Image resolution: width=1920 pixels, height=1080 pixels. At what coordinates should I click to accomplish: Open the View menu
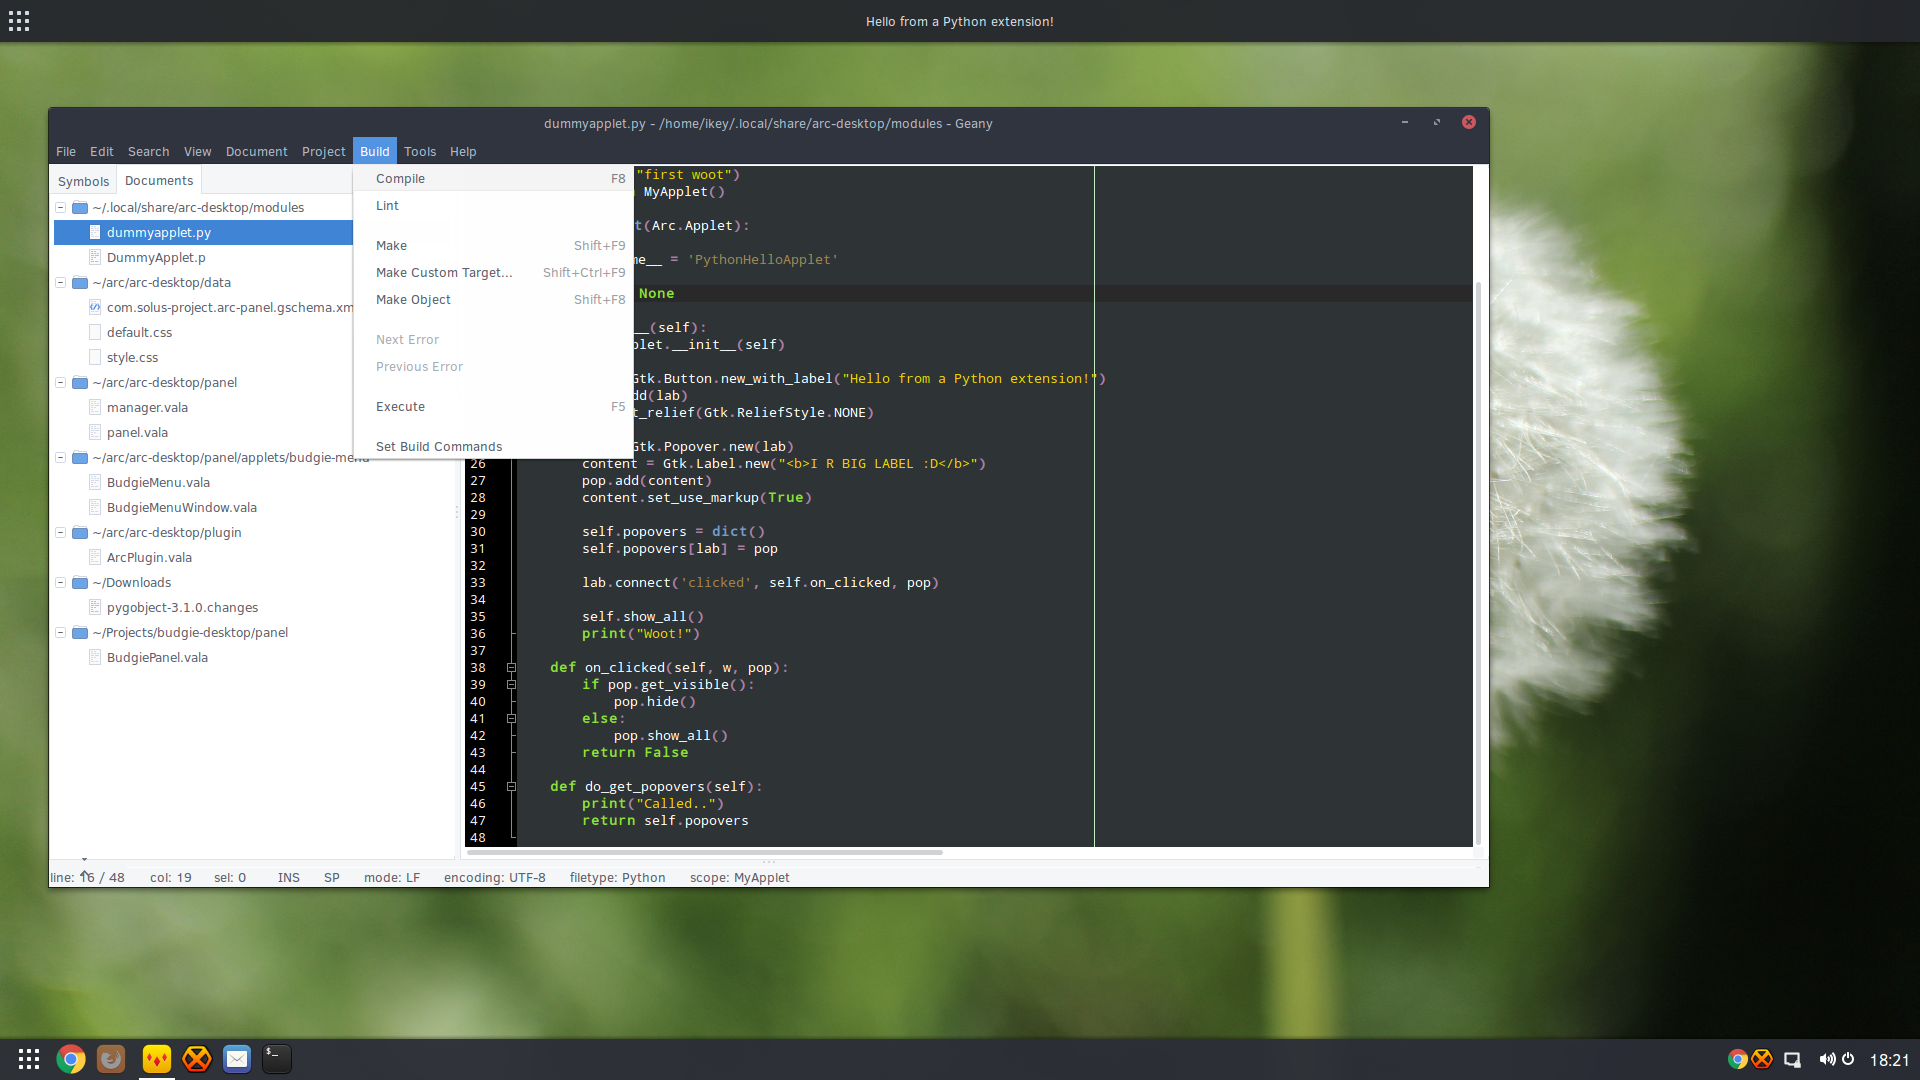pyautogui.click(x=197, y=152)
